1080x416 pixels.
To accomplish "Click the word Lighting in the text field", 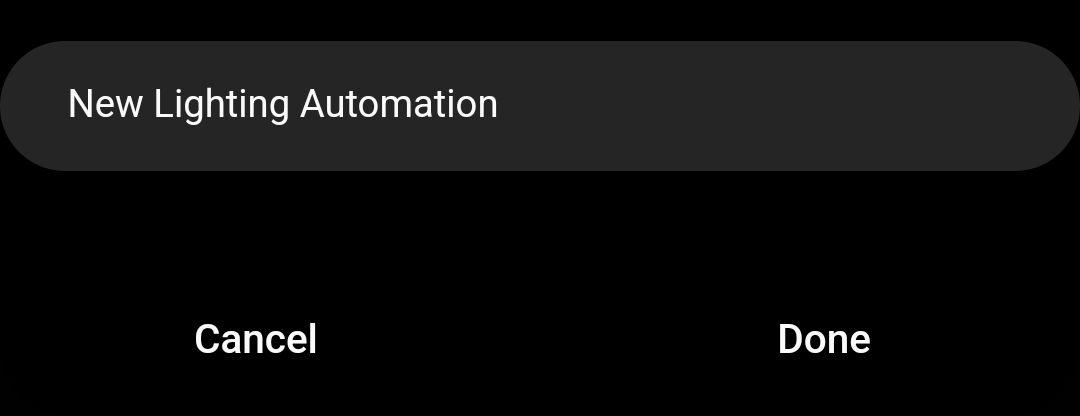I will coord(221,106).
